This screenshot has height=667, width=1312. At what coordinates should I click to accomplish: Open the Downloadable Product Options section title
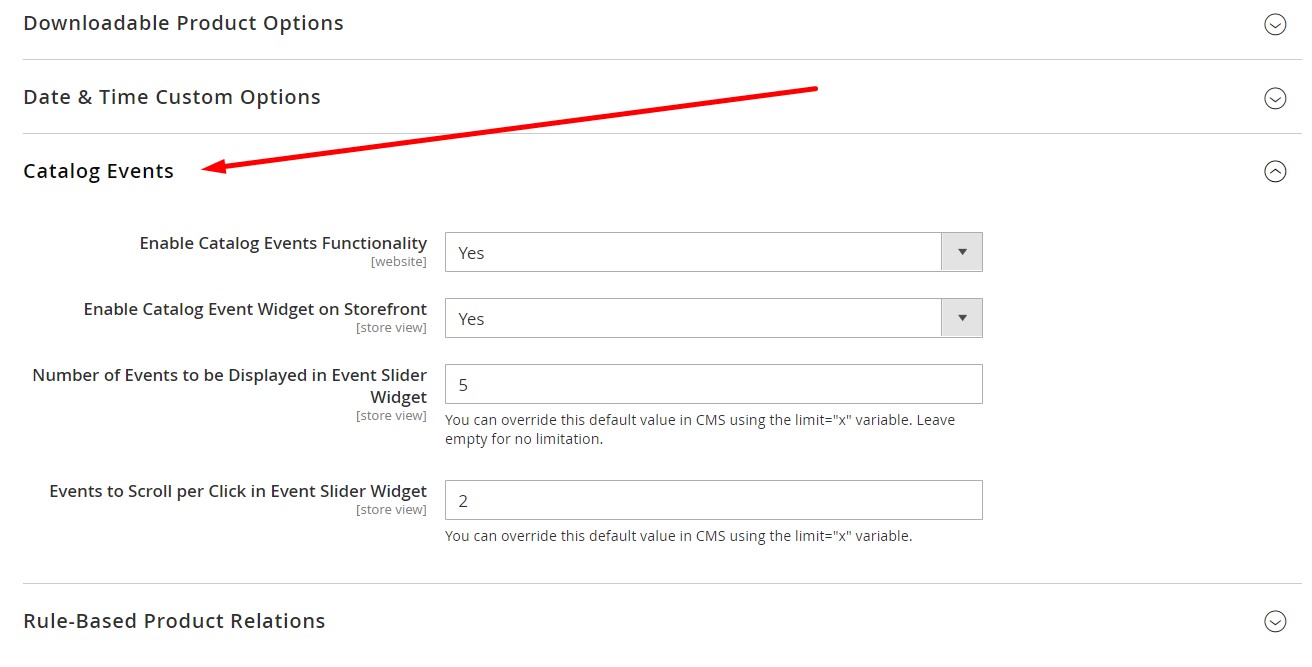click(183, 23)
